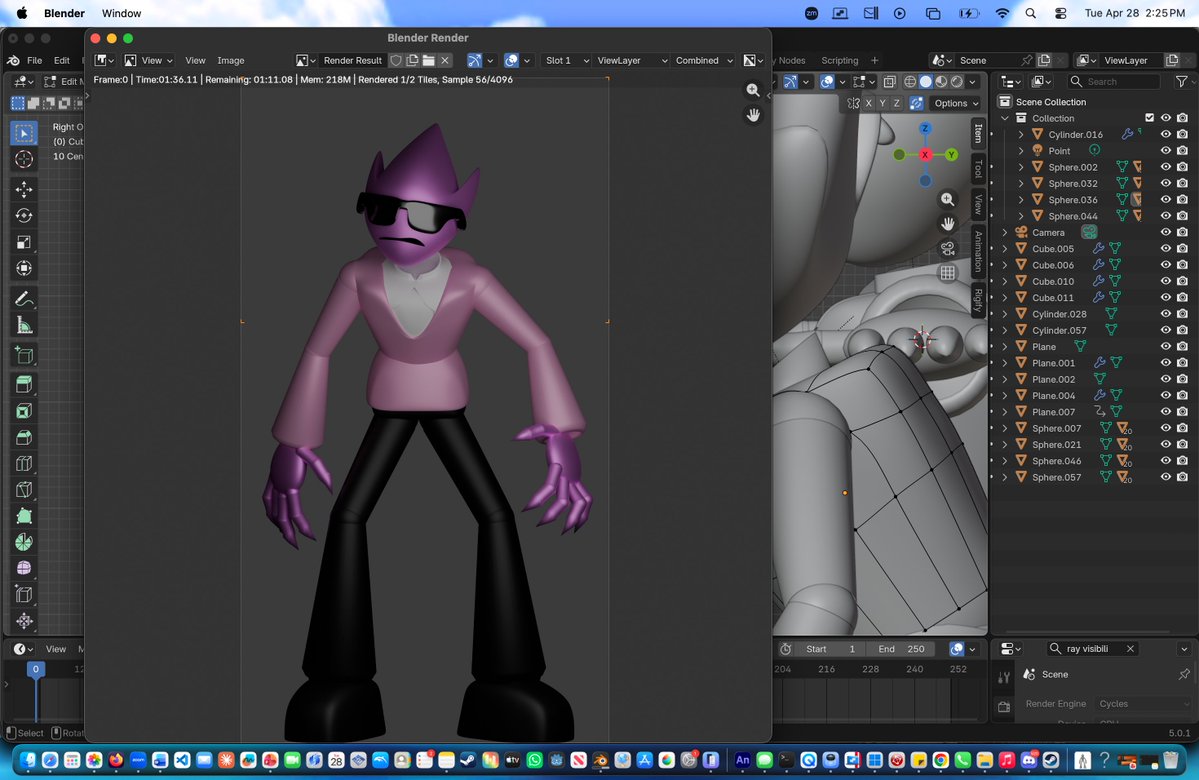1199x780 pixels.
Task: Add a new workspace with plus button
Action: point(875,60)
